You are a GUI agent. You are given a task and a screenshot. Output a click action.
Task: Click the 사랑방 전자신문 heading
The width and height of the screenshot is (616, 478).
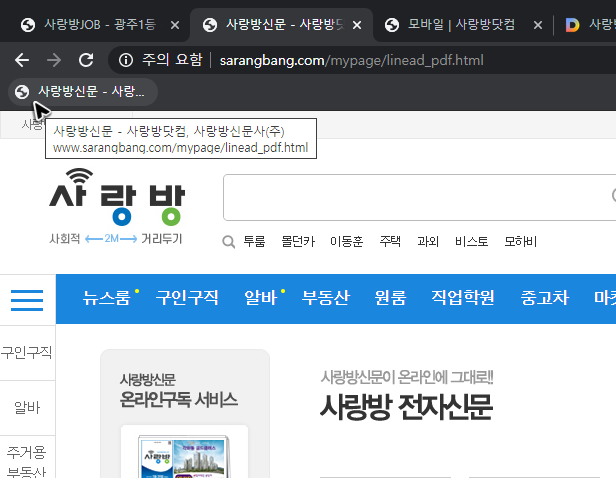coord(406,407)
